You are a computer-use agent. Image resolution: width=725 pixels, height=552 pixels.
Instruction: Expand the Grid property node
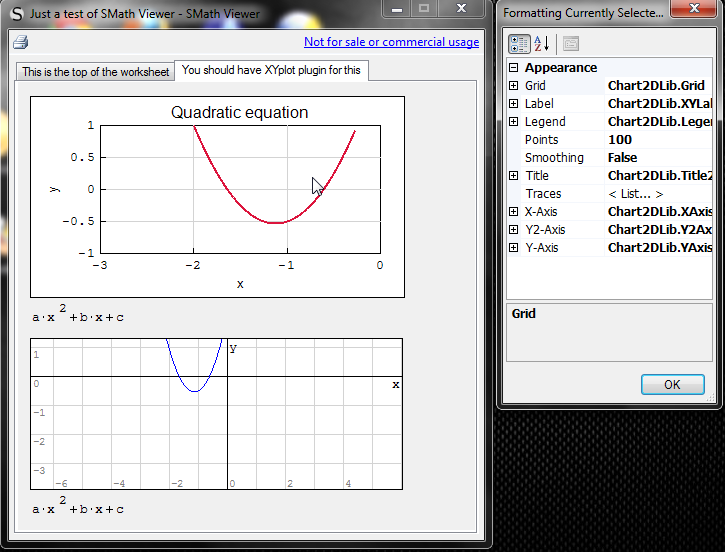coord(514,86)
